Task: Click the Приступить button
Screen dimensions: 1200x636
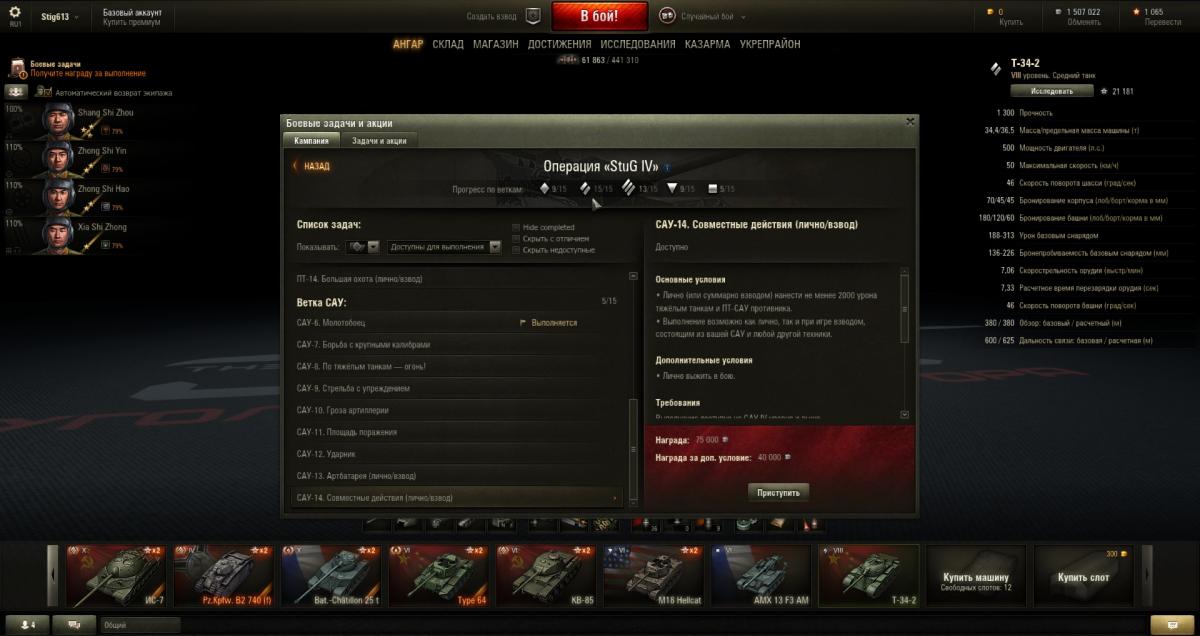Action: [779, 492]
